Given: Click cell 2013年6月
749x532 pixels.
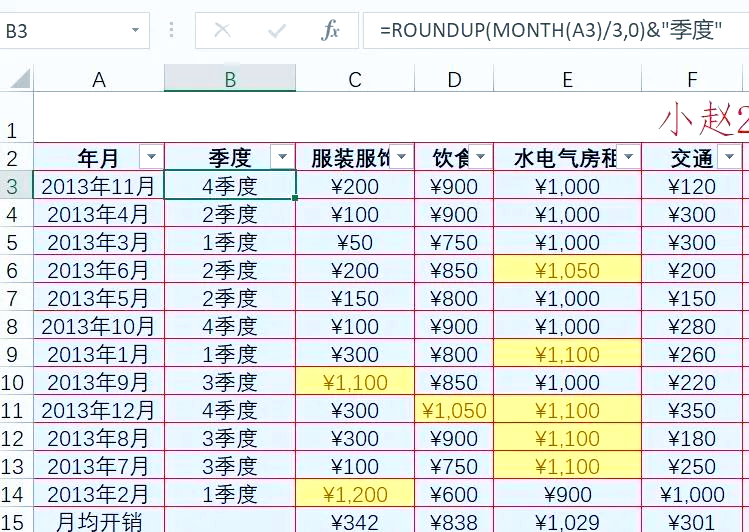Looking at the screenshot, I should pyautogui.click(x=99, y=269).
